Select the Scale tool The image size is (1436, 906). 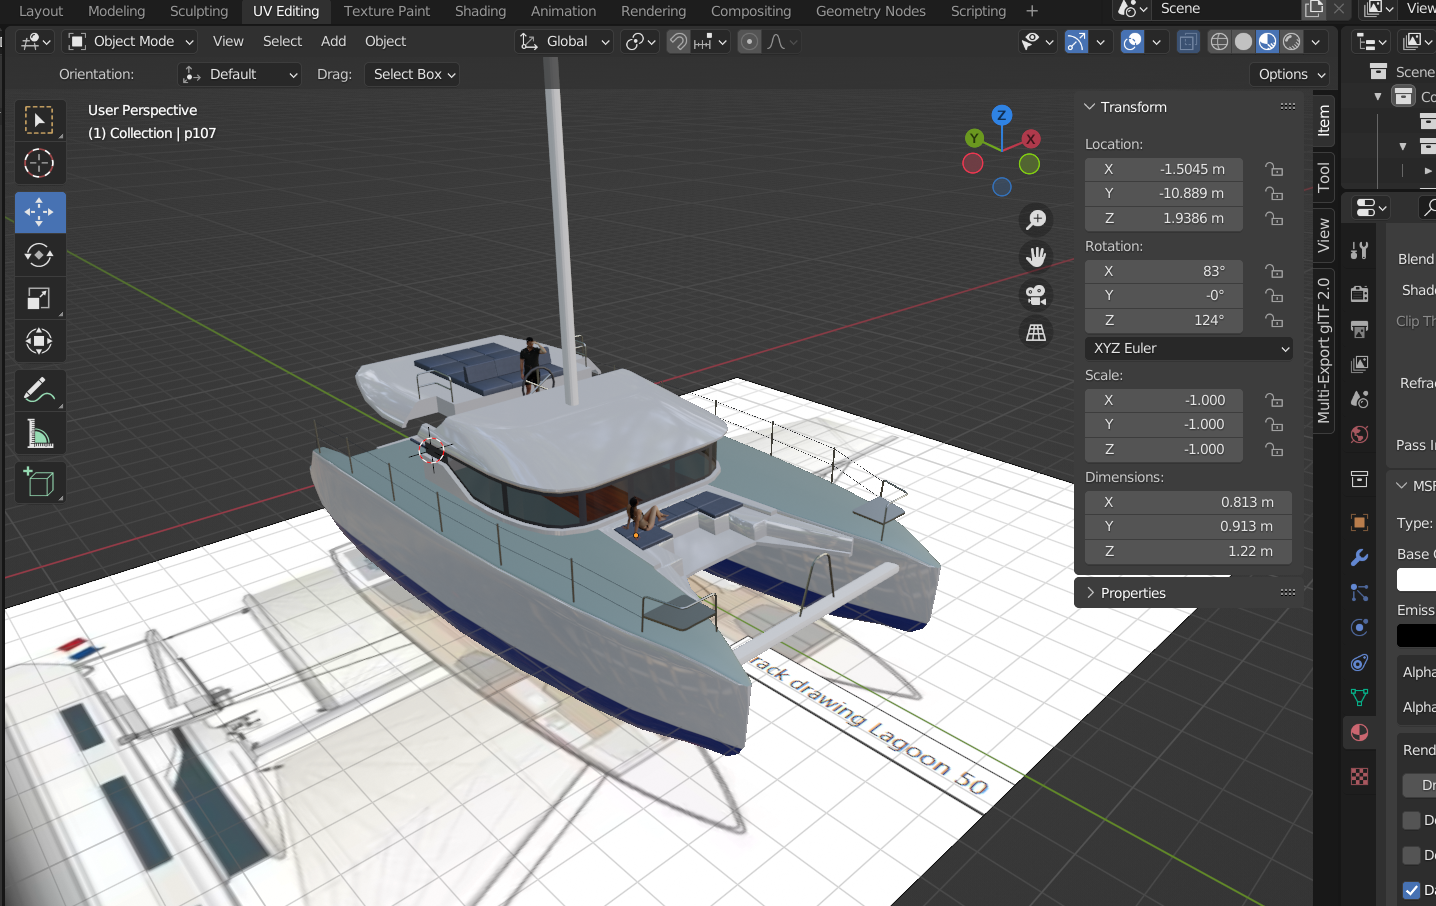(40, 298)
